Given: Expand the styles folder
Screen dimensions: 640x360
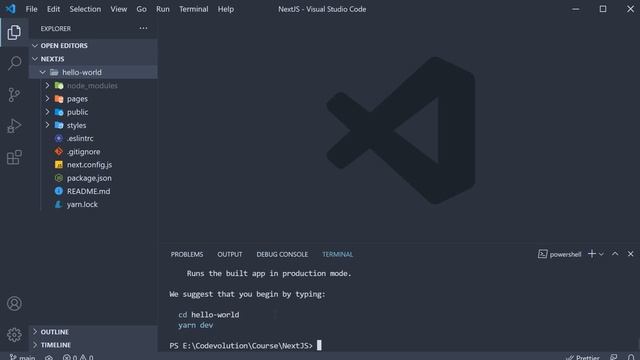Looking at the screenshot, I should [x=93, y=125].
